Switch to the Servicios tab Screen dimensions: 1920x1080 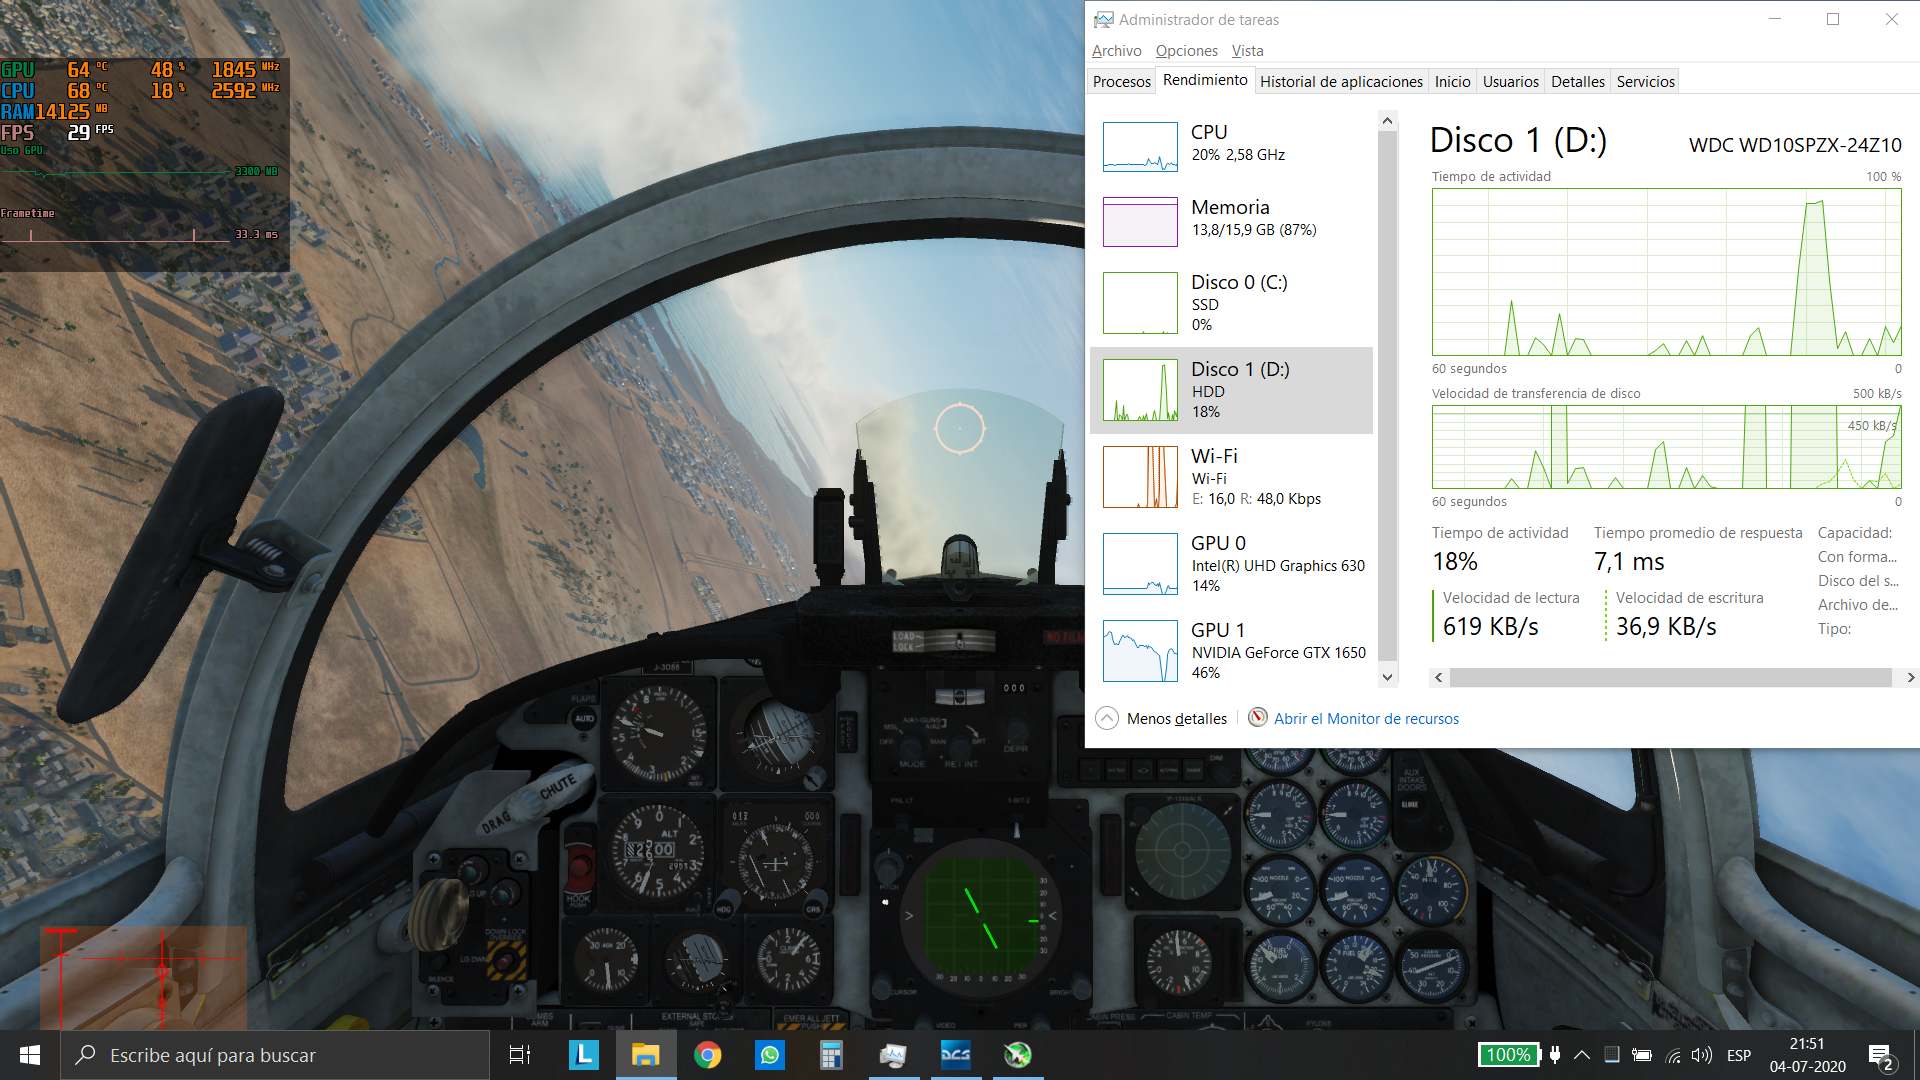[1645, 82]
